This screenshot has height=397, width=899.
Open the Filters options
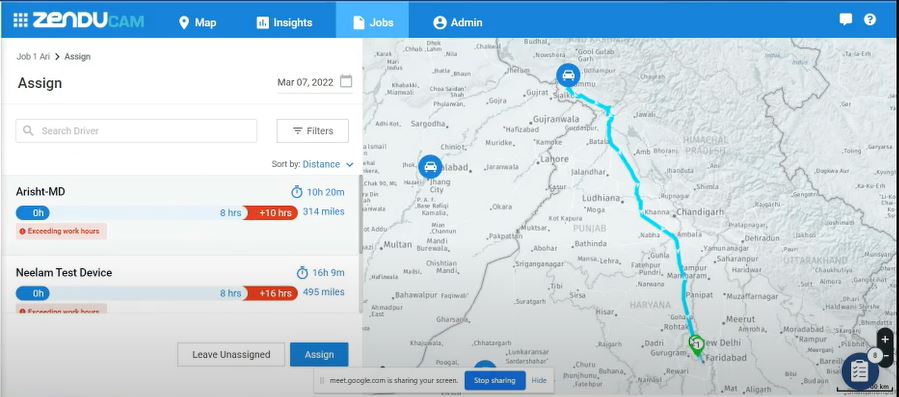tap(312, 131)
